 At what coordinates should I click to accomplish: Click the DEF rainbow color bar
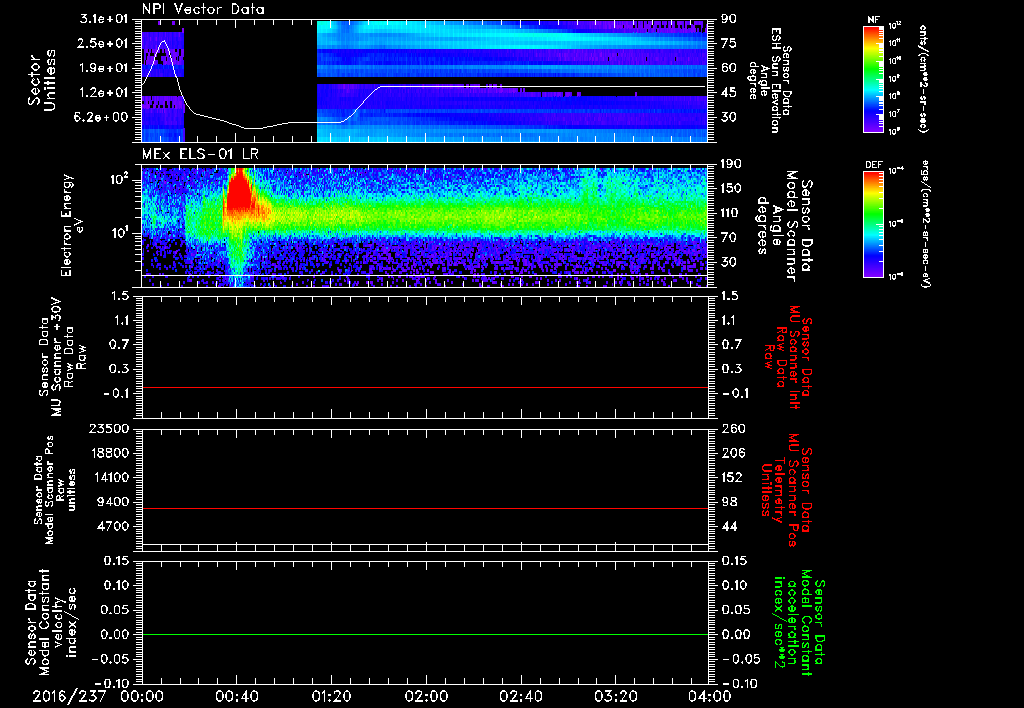click(x=874, y=223)
